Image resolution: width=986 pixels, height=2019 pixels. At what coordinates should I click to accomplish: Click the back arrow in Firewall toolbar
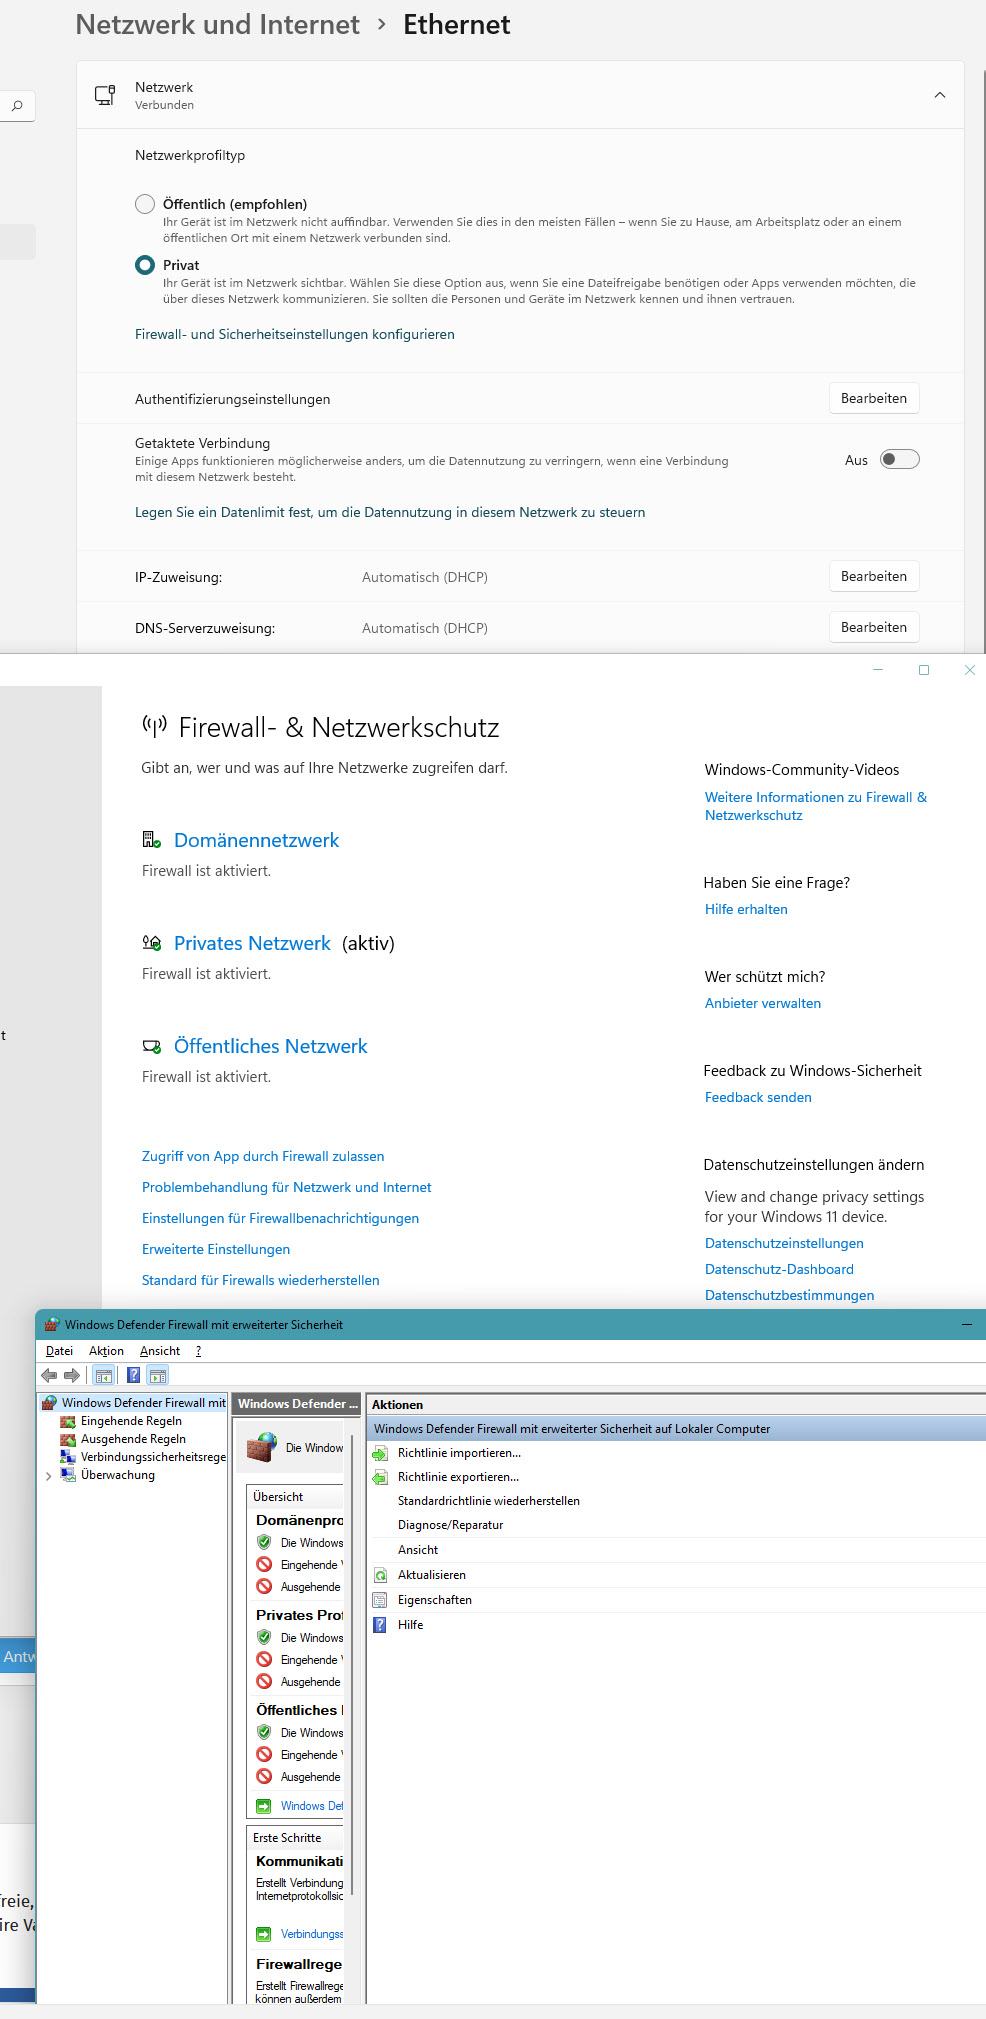coord(49,1375)
